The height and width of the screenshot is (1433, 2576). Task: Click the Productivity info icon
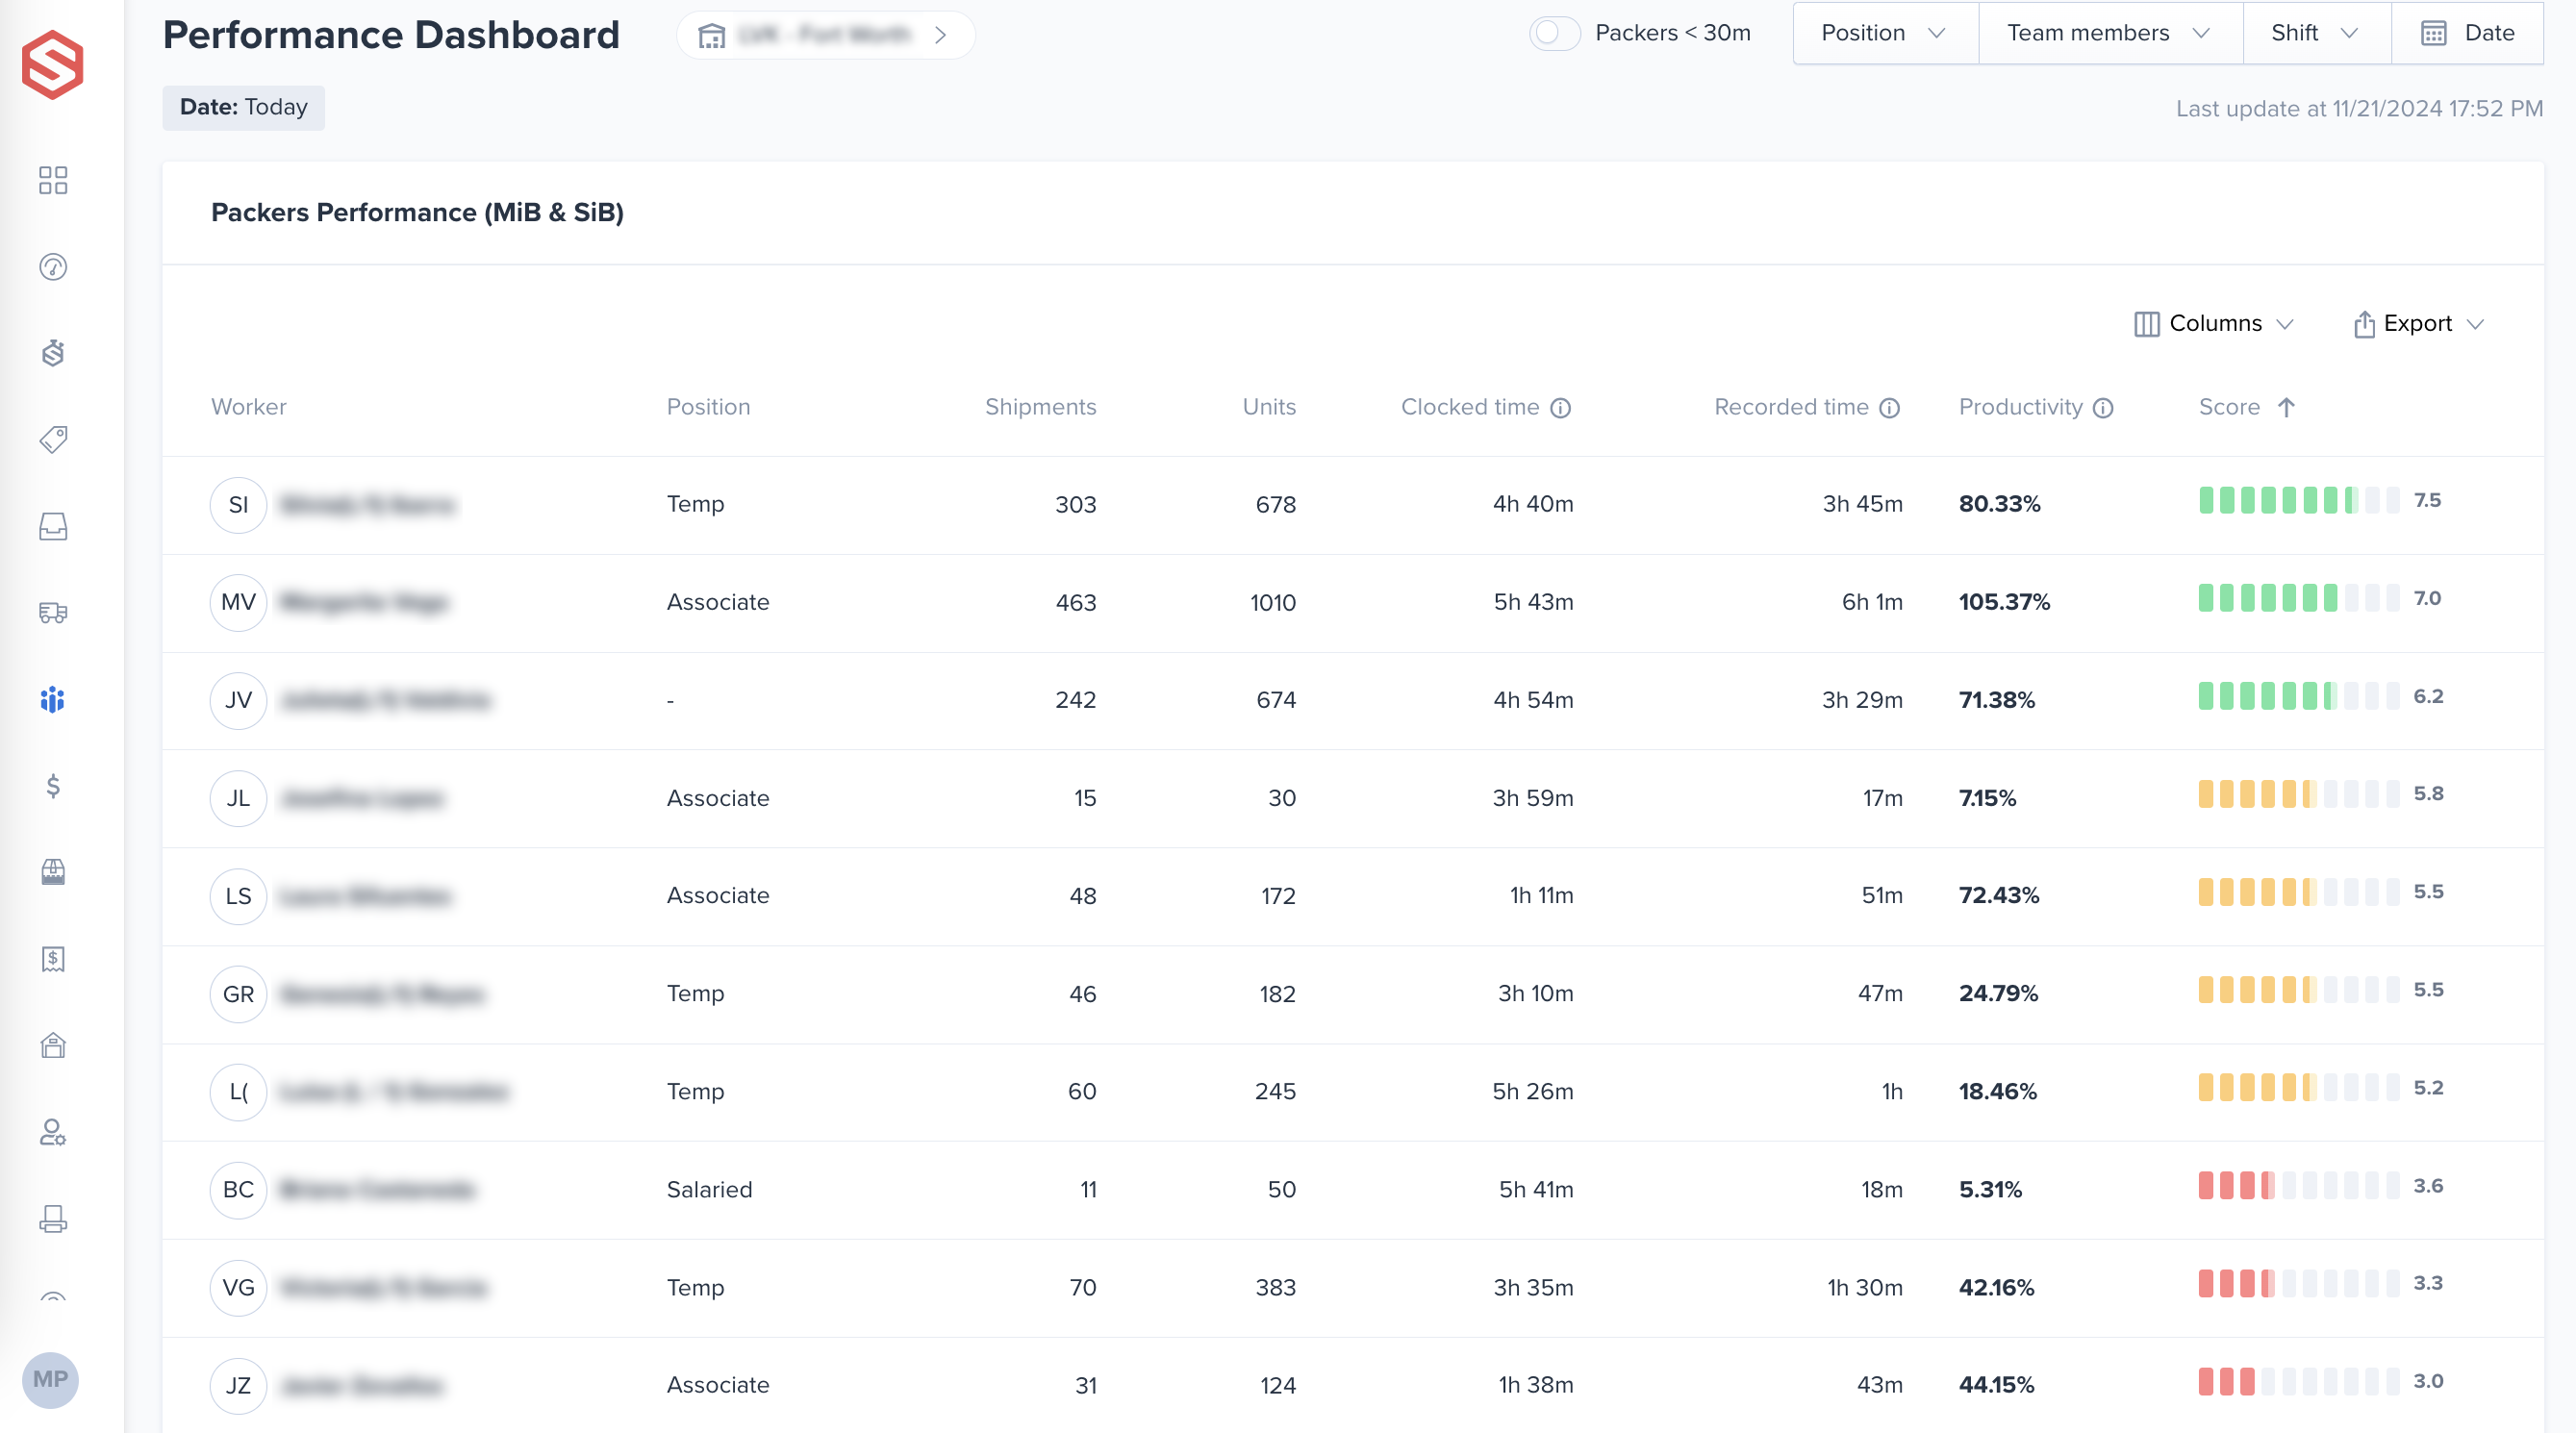(2103, 408)
